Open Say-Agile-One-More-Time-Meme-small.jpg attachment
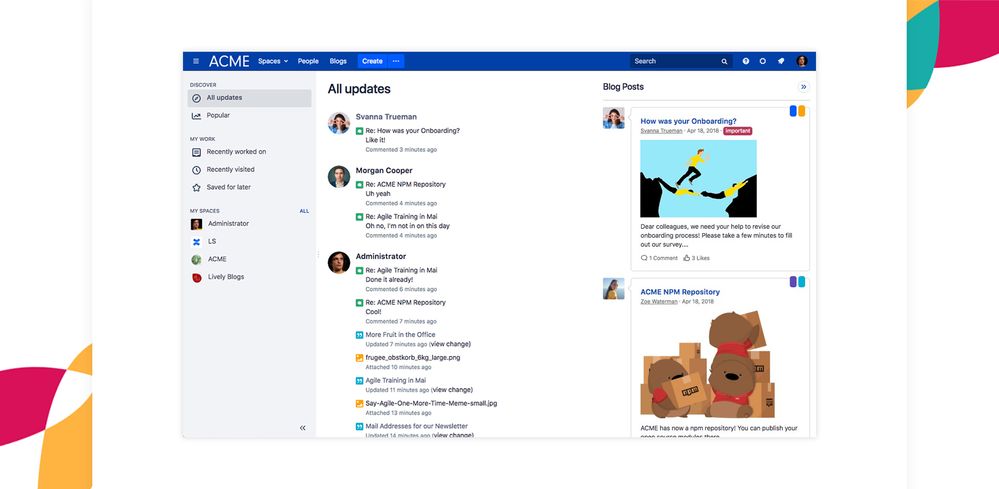 click(x=431, y=404)
